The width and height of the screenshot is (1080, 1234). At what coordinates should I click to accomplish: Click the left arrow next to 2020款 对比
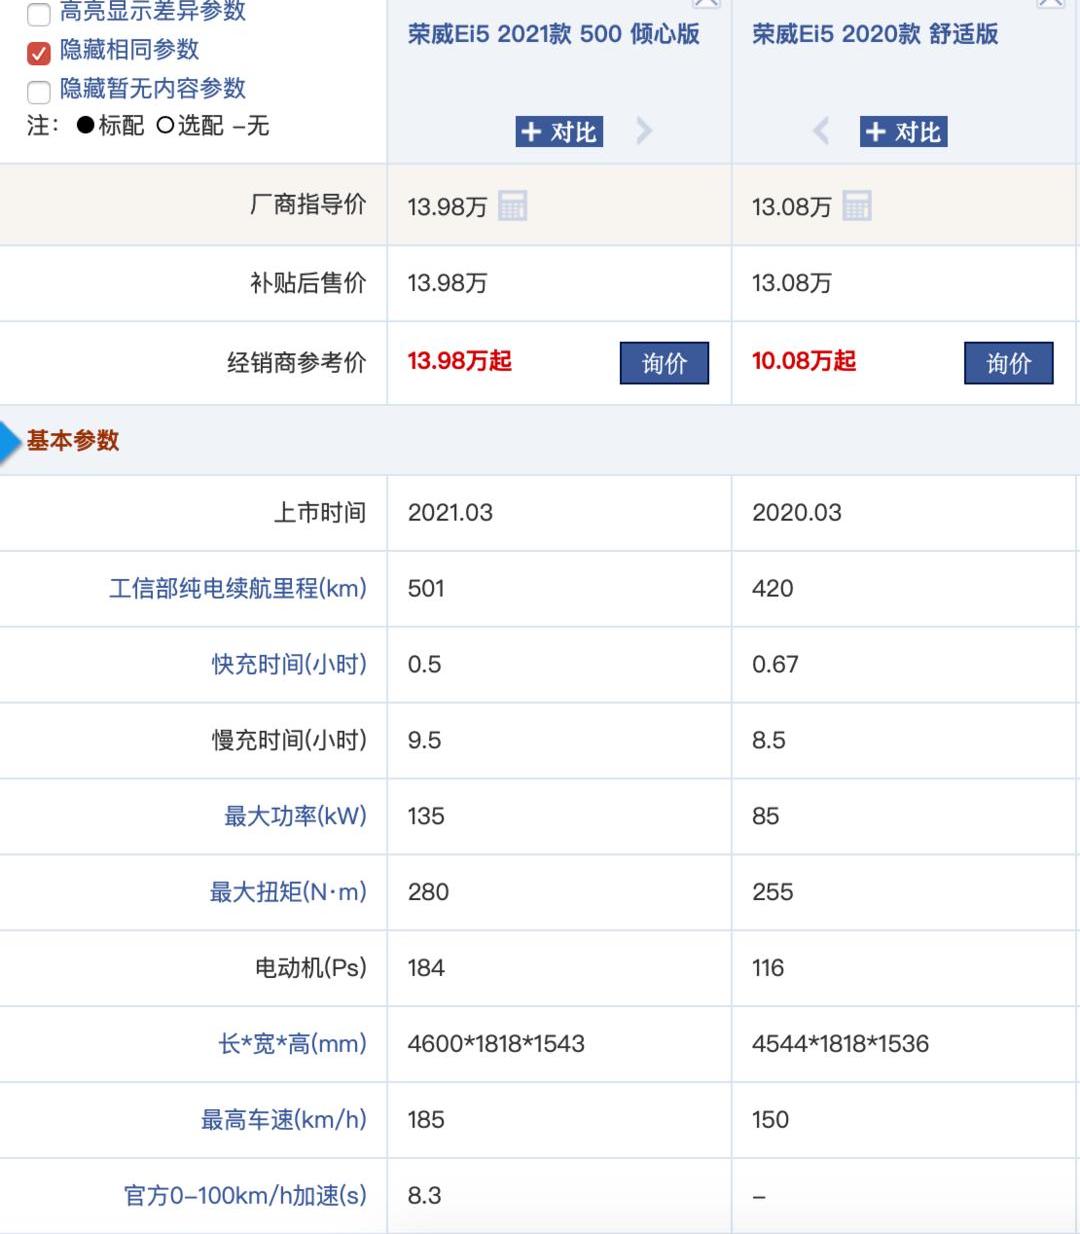point(821,131)
